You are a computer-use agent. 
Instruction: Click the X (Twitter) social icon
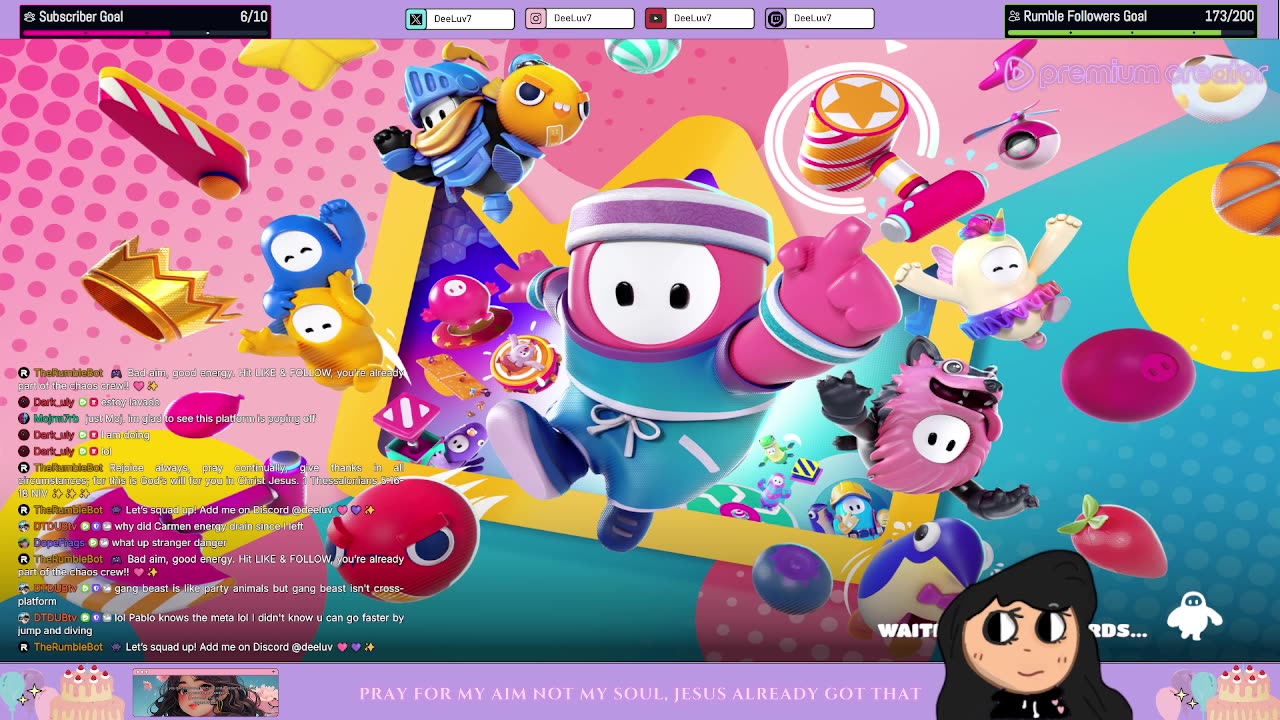[416, 18]
